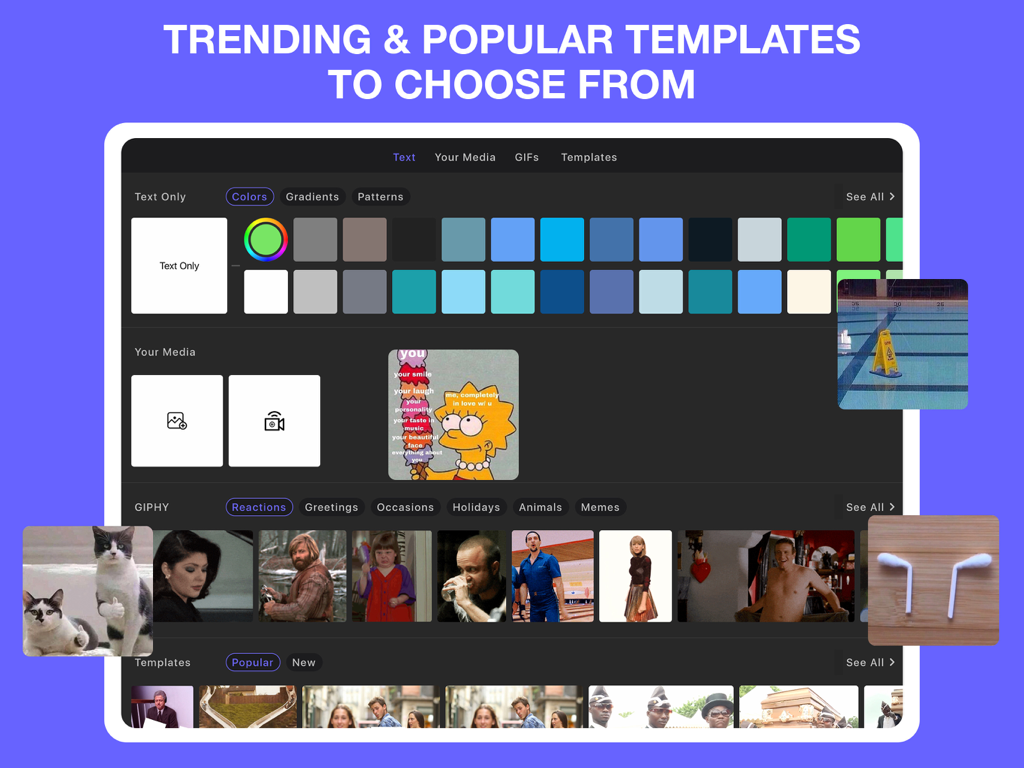
Task: Open the Your Media tab
Action: (x=465, y=157)
